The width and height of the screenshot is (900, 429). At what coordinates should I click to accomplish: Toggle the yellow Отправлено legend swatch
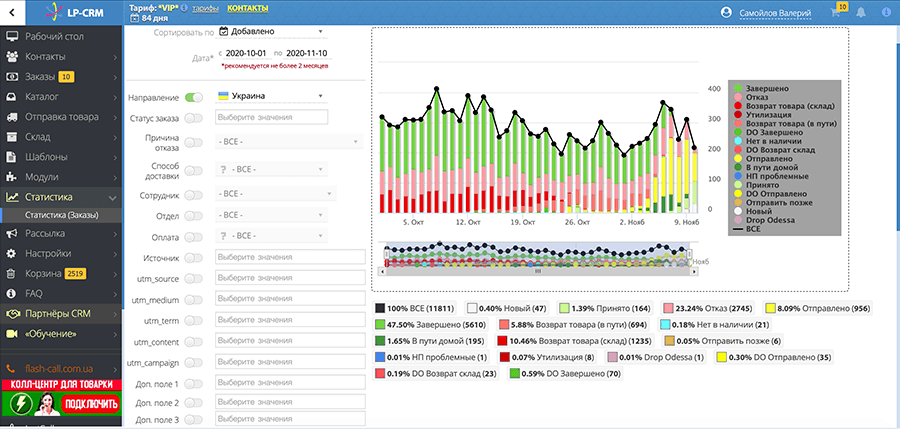pyautogui.click(x=769, y=308)
